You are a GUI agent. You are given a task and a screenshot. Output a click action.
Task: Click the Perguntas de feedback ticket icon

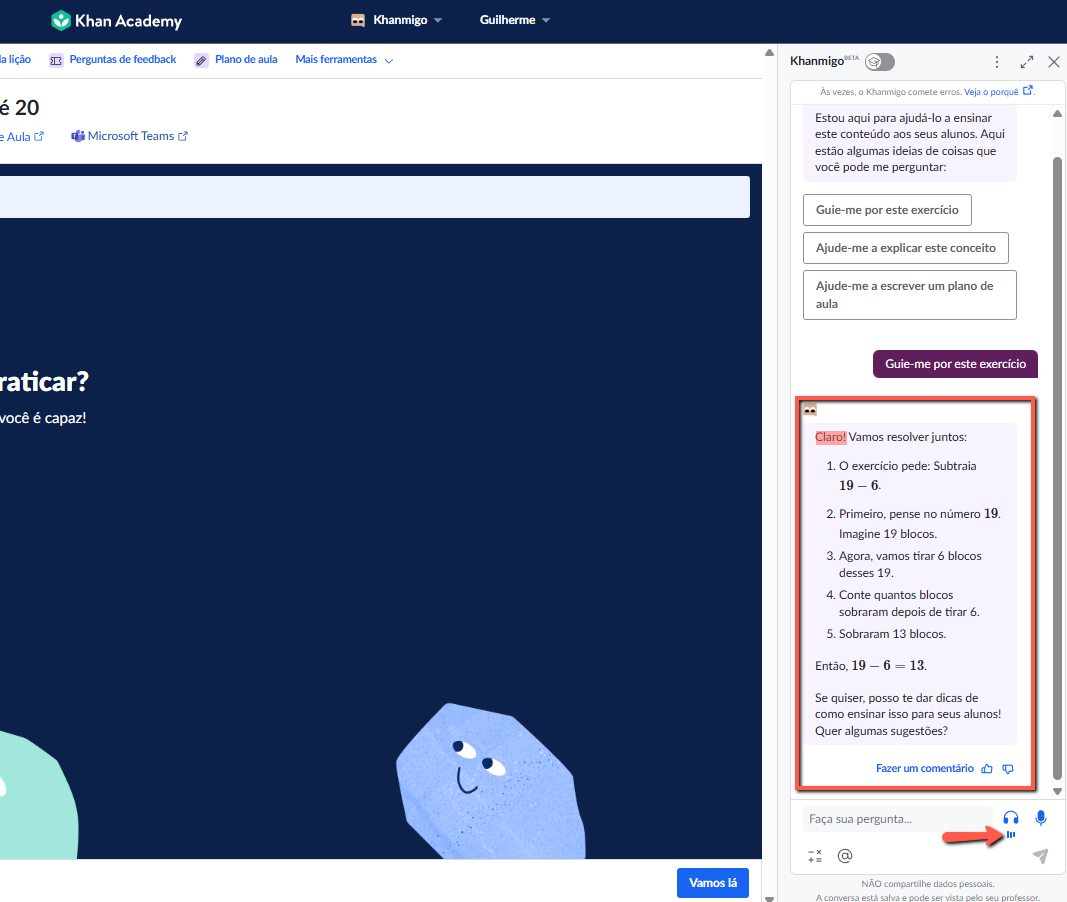point(56,61)
